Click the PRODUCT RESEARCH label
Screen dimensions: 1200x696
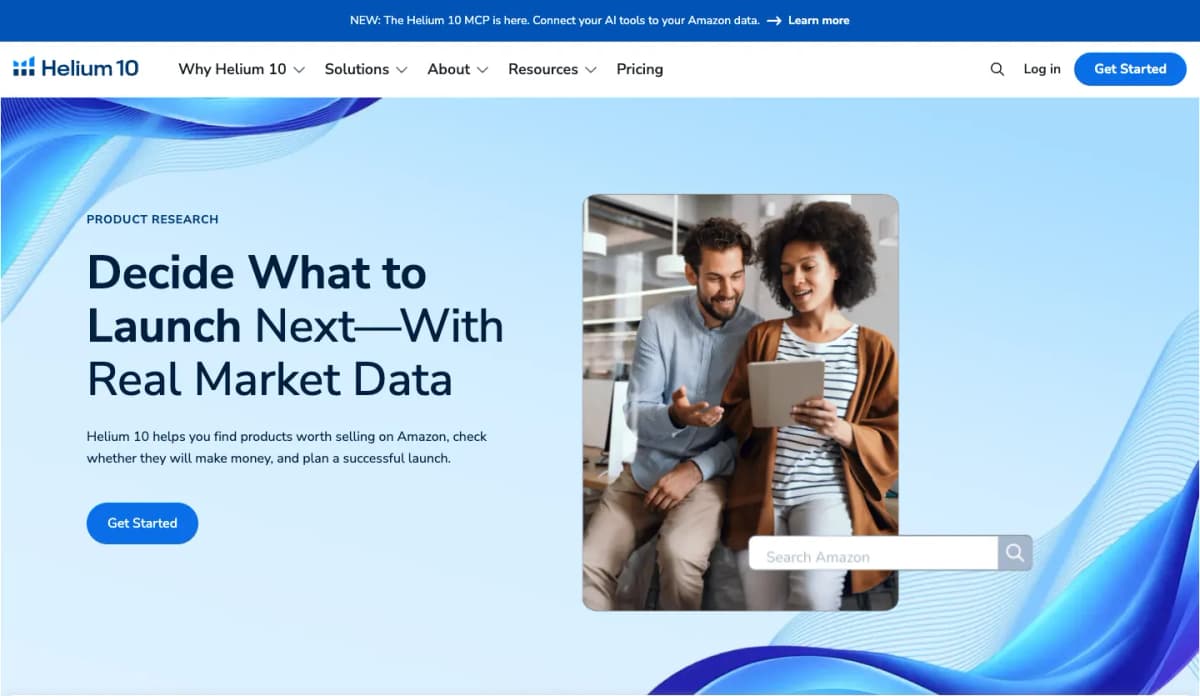[152, 219]
